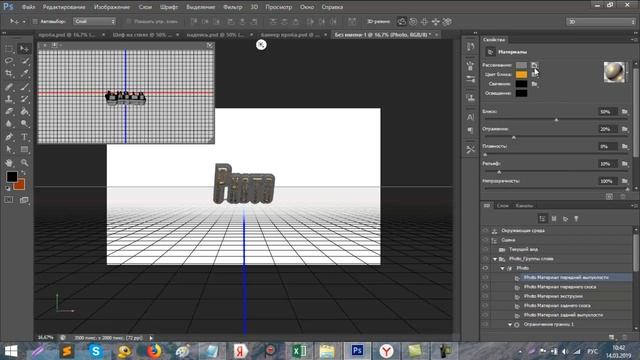Screen dimensions: 640x360
Task: Open the status bar info arrow
Action: (151, 338)
